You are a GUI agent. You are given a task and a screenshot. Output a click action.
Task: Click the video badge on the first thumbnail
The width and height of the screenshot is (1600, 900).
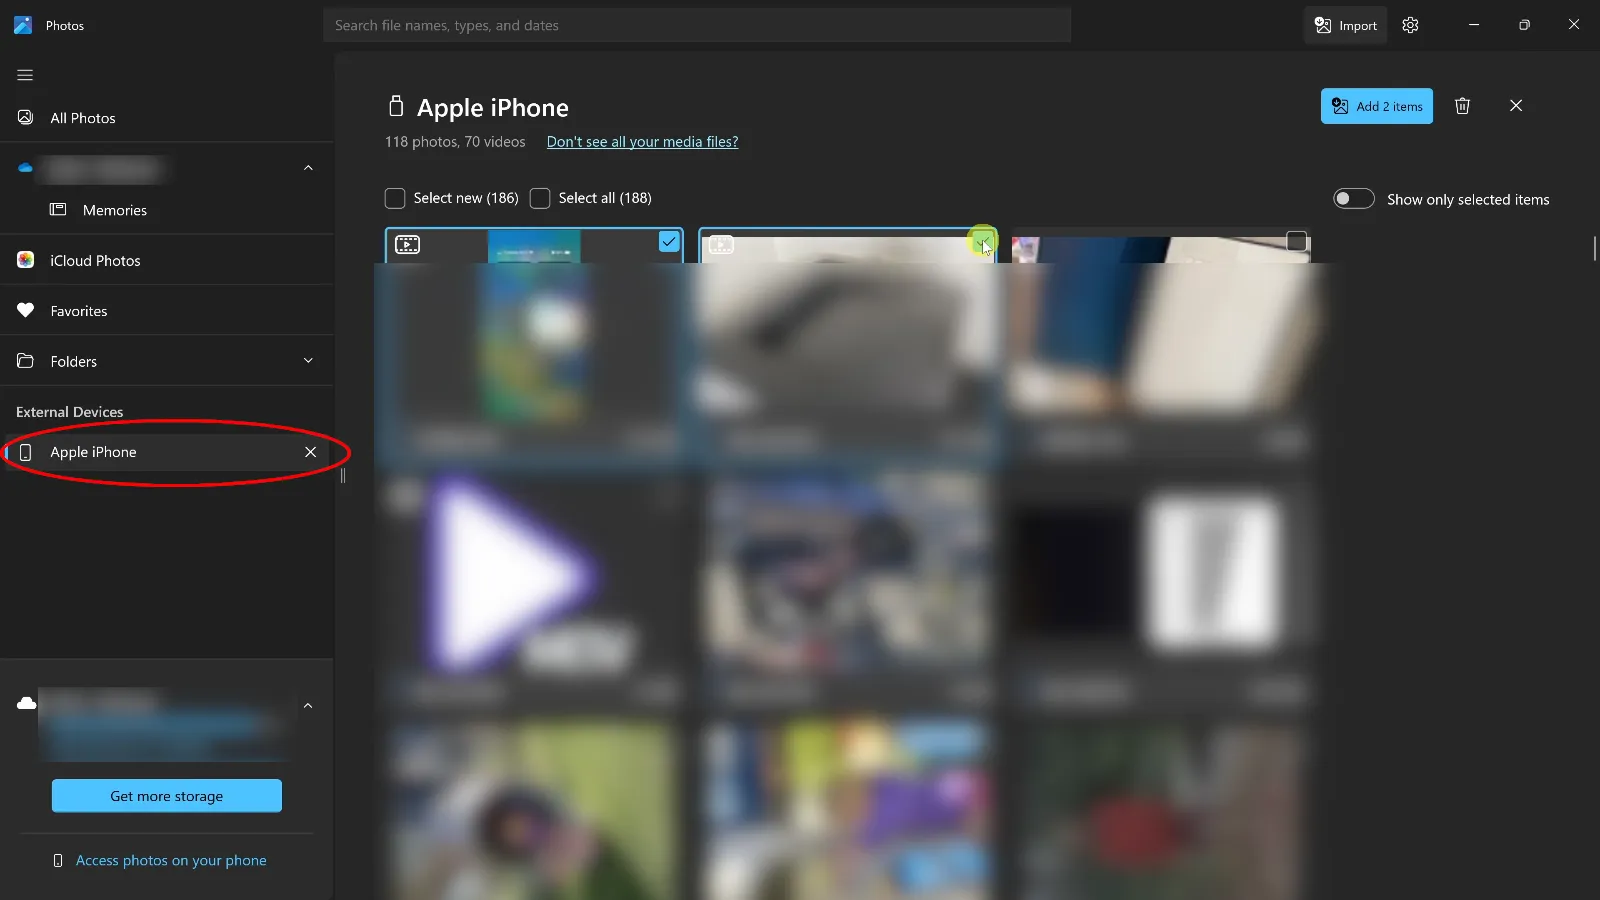tap(406, 243)
